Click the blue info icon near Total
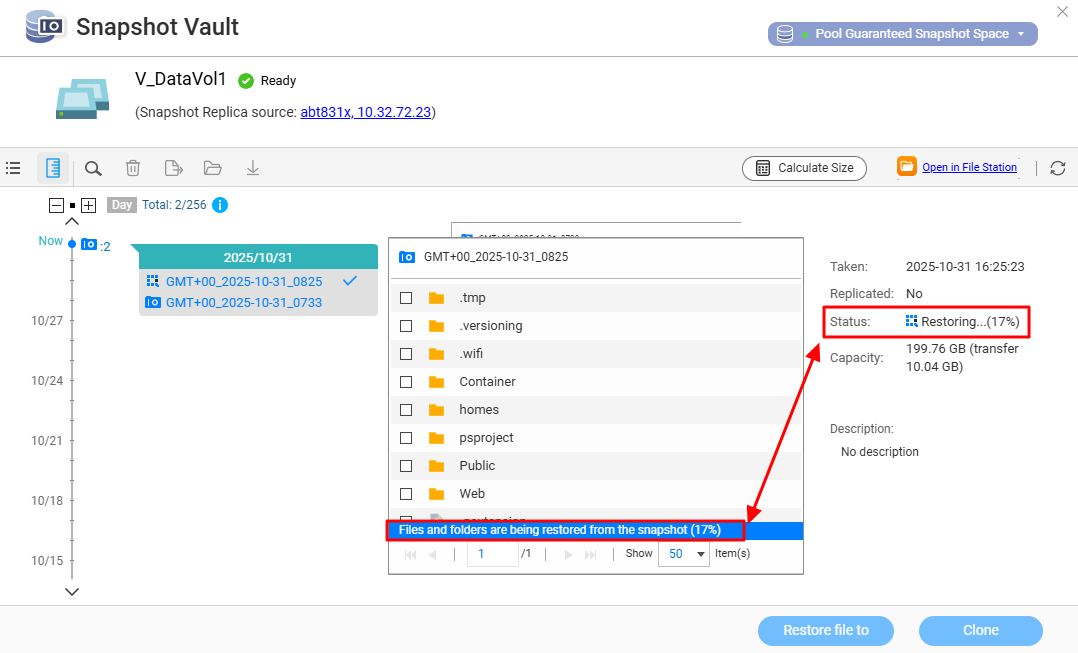 click(220, 205)
